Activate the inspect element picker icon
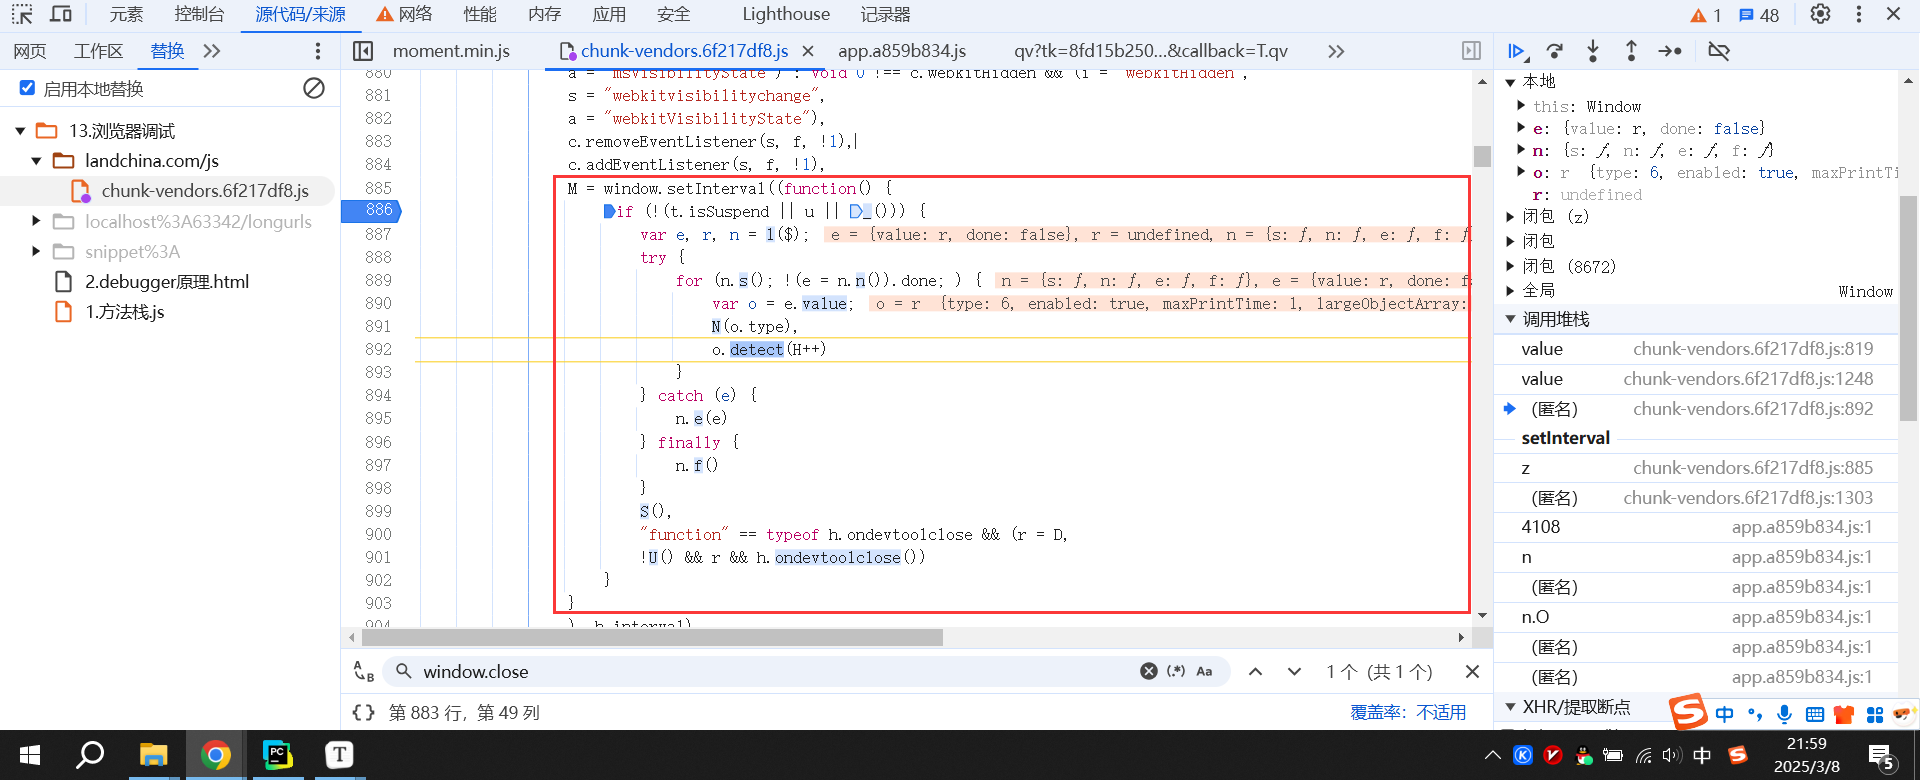Image resolution: width=1920 pixels, height=780 pixels. [22, 14]
